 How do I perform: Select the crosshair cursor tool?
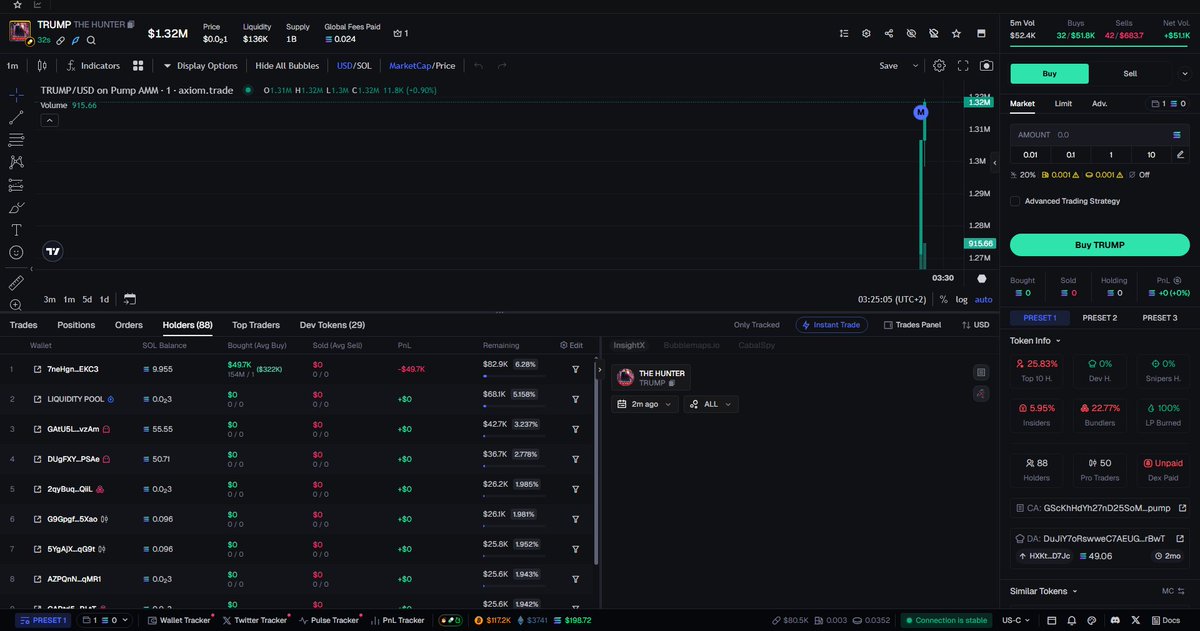[16, 94]
